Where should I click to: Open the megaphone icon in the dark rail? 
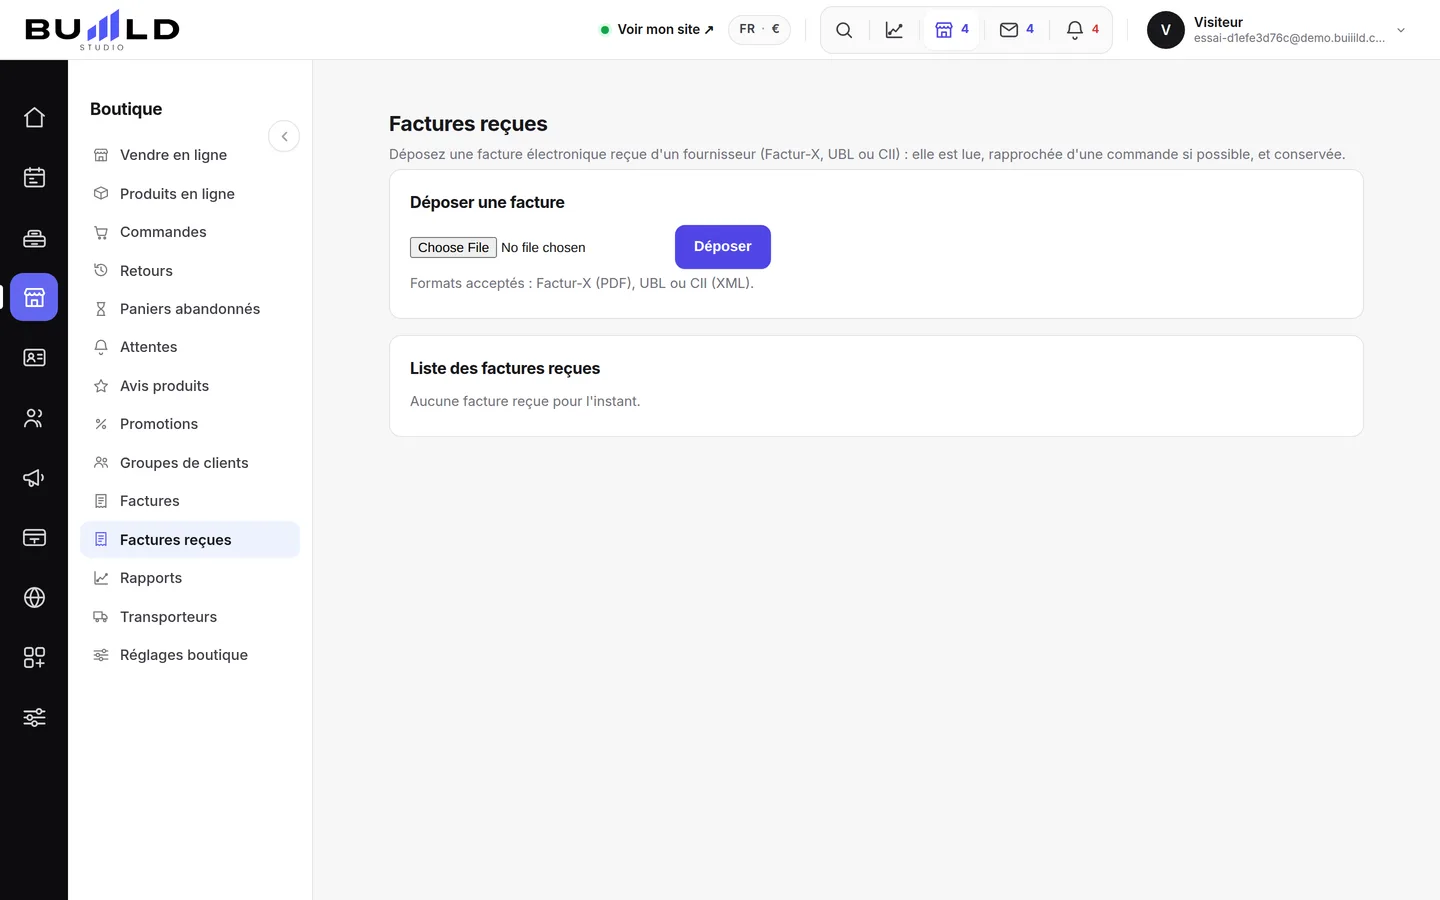[34, 477]
